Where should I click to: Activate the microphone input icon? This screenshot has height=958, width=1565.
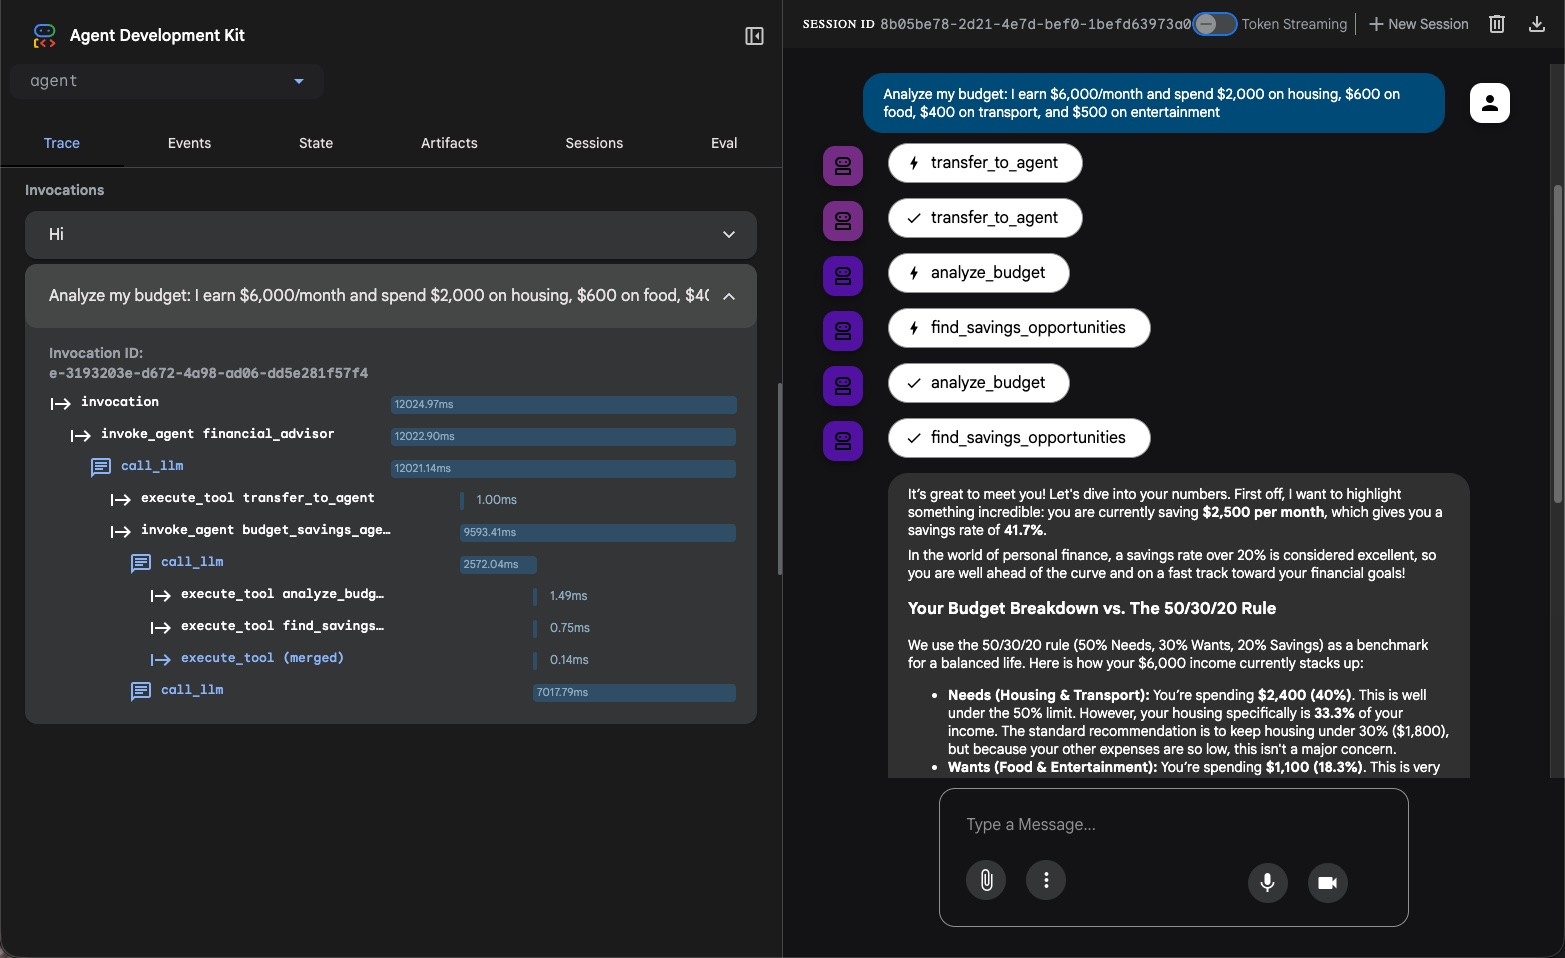coord(1267,882)
